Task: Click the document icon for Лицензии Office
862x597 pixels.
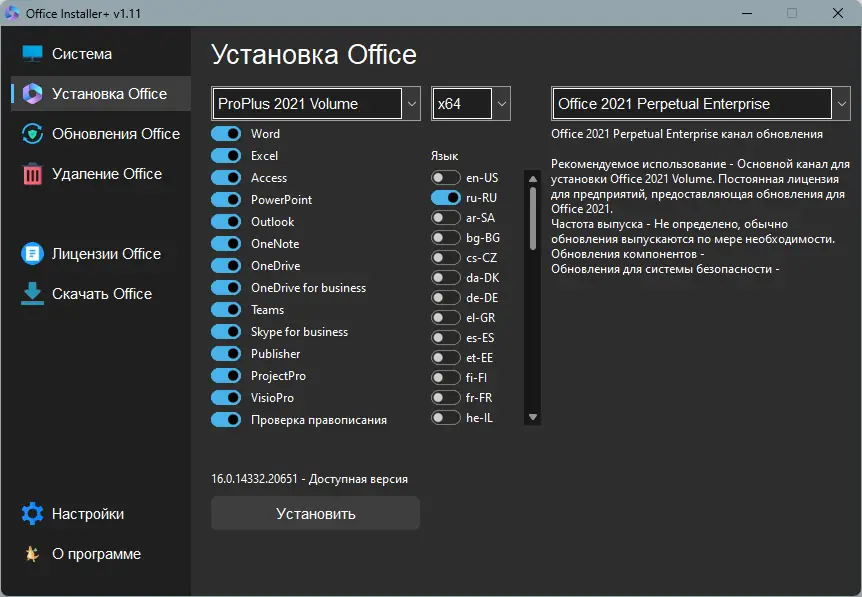Action: tap(33, 254)
